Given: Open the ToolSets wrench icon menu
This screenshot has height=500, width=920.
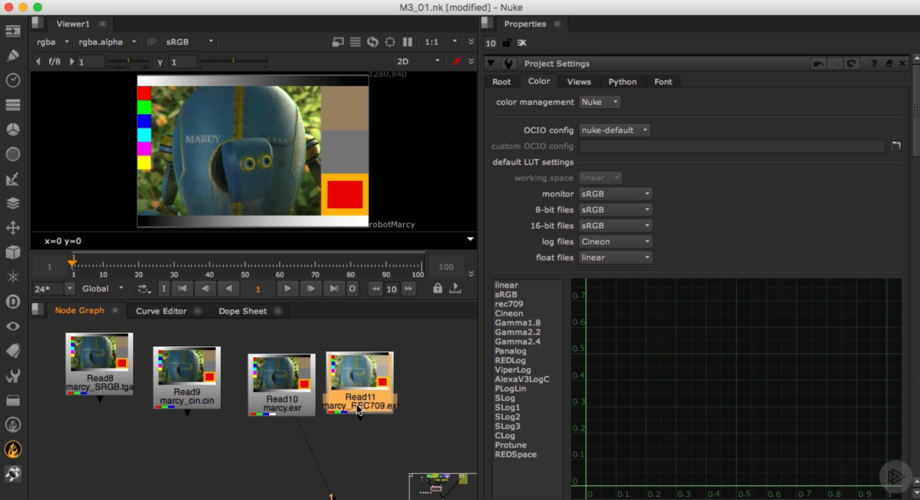Looking at the screenshot, I should coord(13,376).
